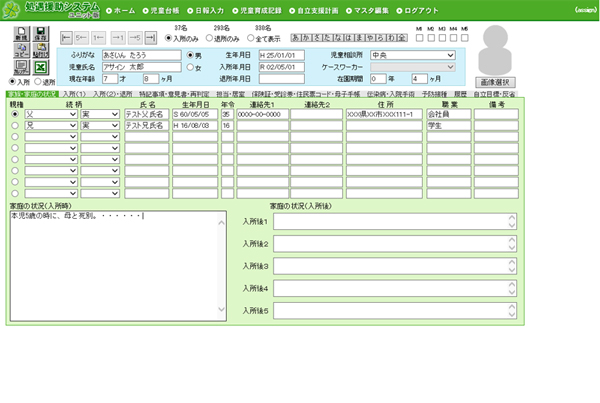Expand the 入所後1 text field spinner
600x403 pixels.
pyautogui.click(x=512, y=222)
